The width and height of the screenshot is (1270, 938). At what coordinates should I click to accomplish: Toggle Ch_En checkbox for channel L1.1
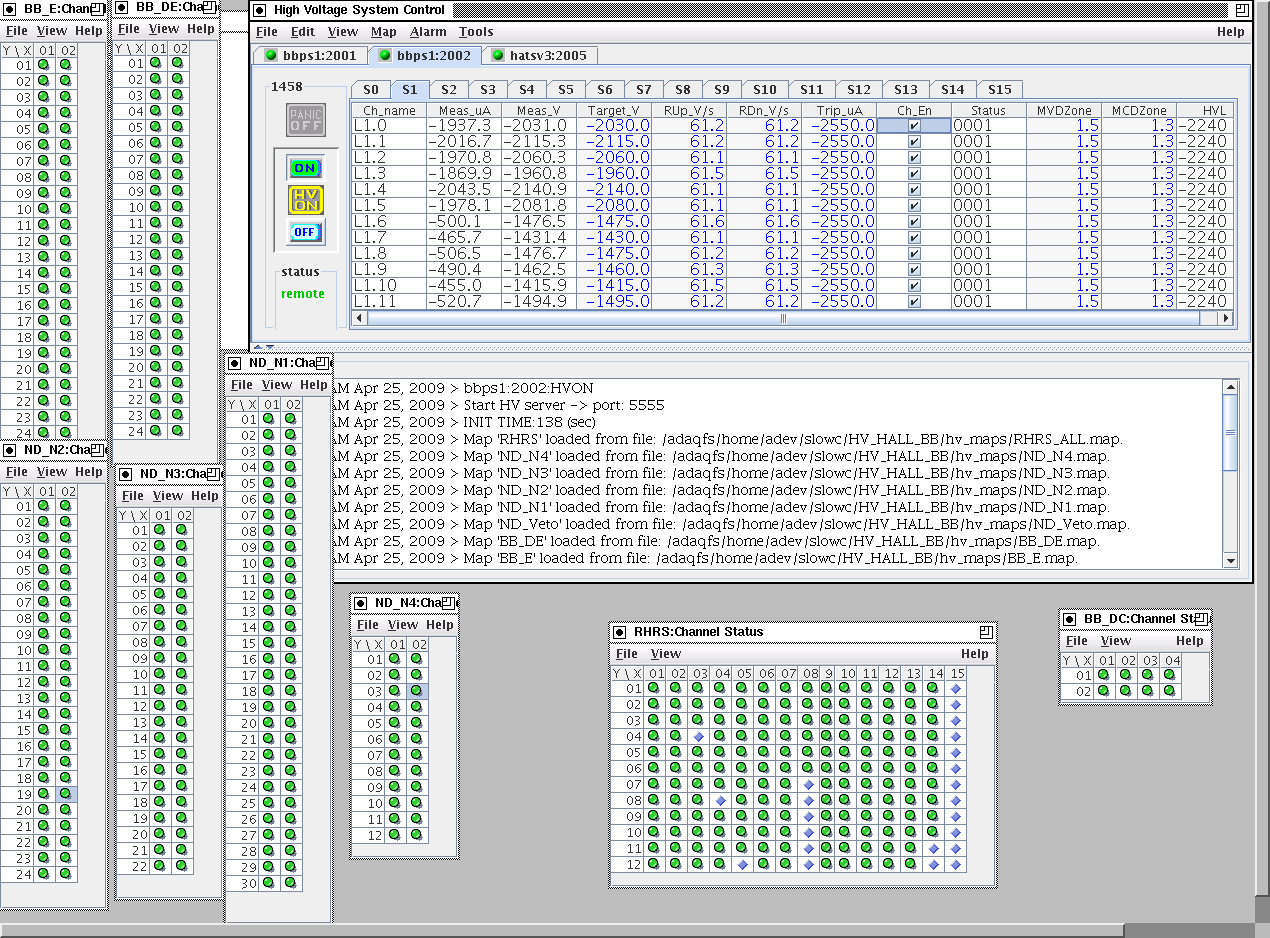pyautogui.click(x=914, y=142)
